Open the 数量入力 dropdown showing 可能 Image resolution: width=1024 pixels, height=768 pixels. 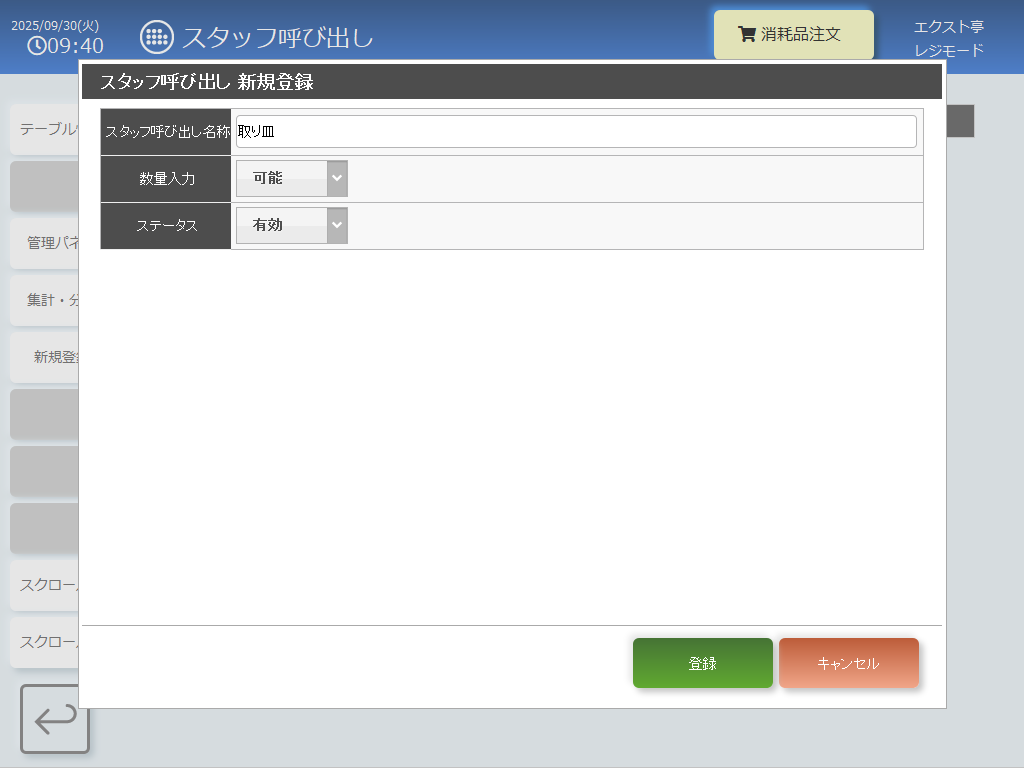pyautogui.click(x=291, y=179)
